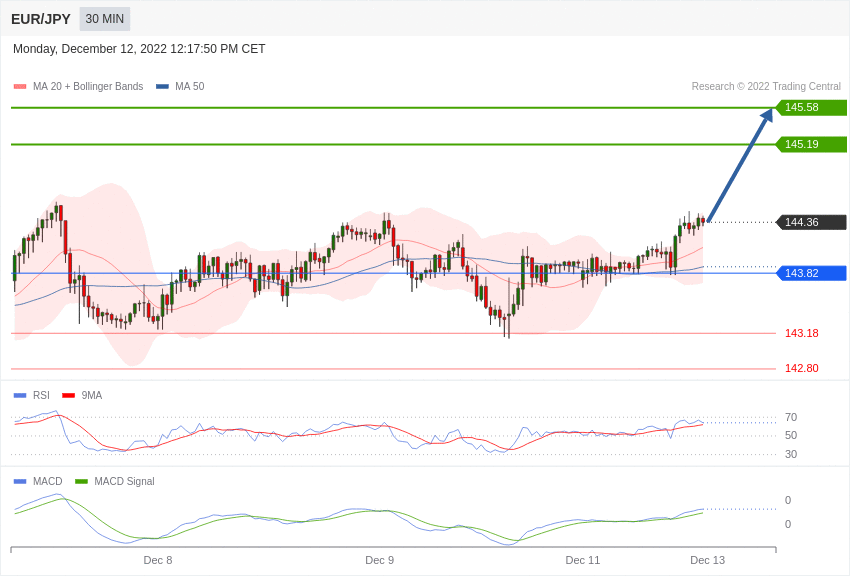This screenshot has height=576, width=850.
Task: Click the blue 143.82 pivot price tag
Action: pos(811,274)
